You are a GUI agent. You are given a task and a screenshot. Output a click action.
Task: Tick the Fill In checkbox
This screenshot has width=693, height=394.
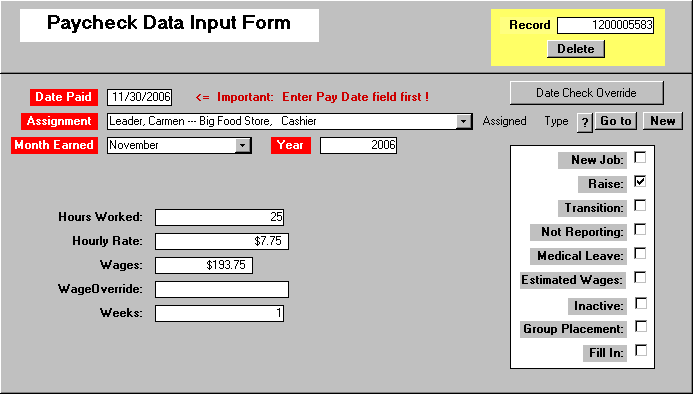pos(641,350)
